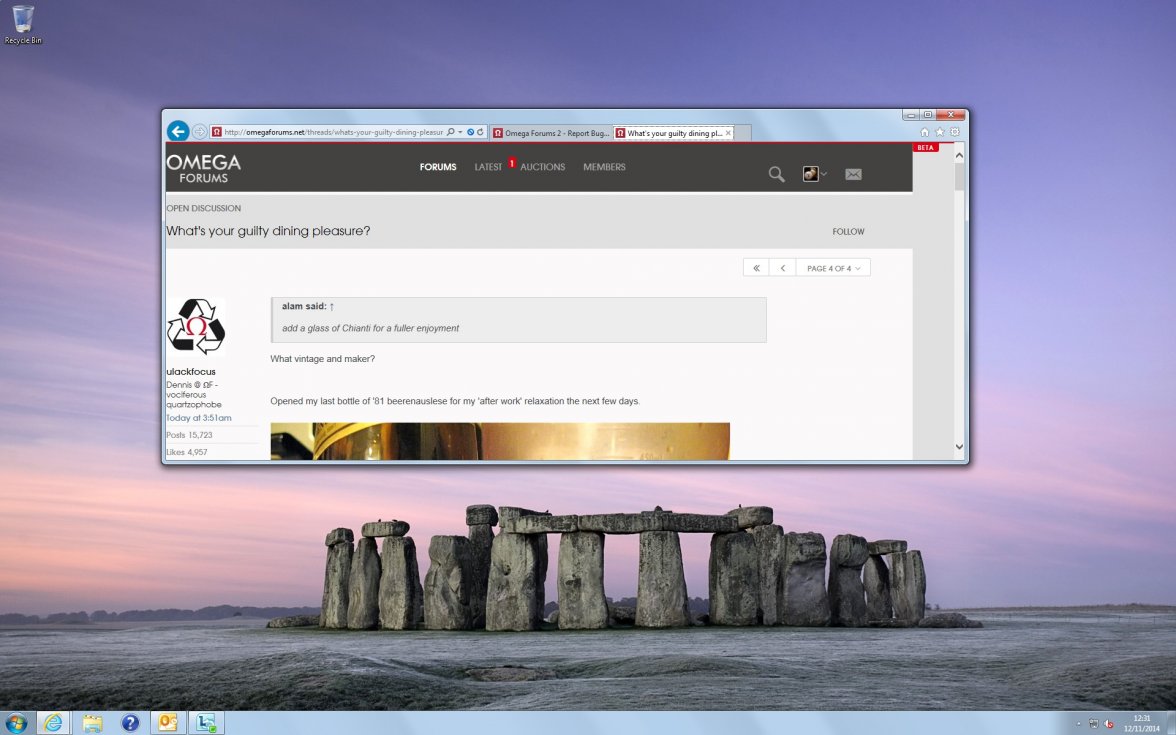Open Internet Explorer favorites star
Image resolution: width=1176 pixels, height=735 pixels.
[938, 131]
